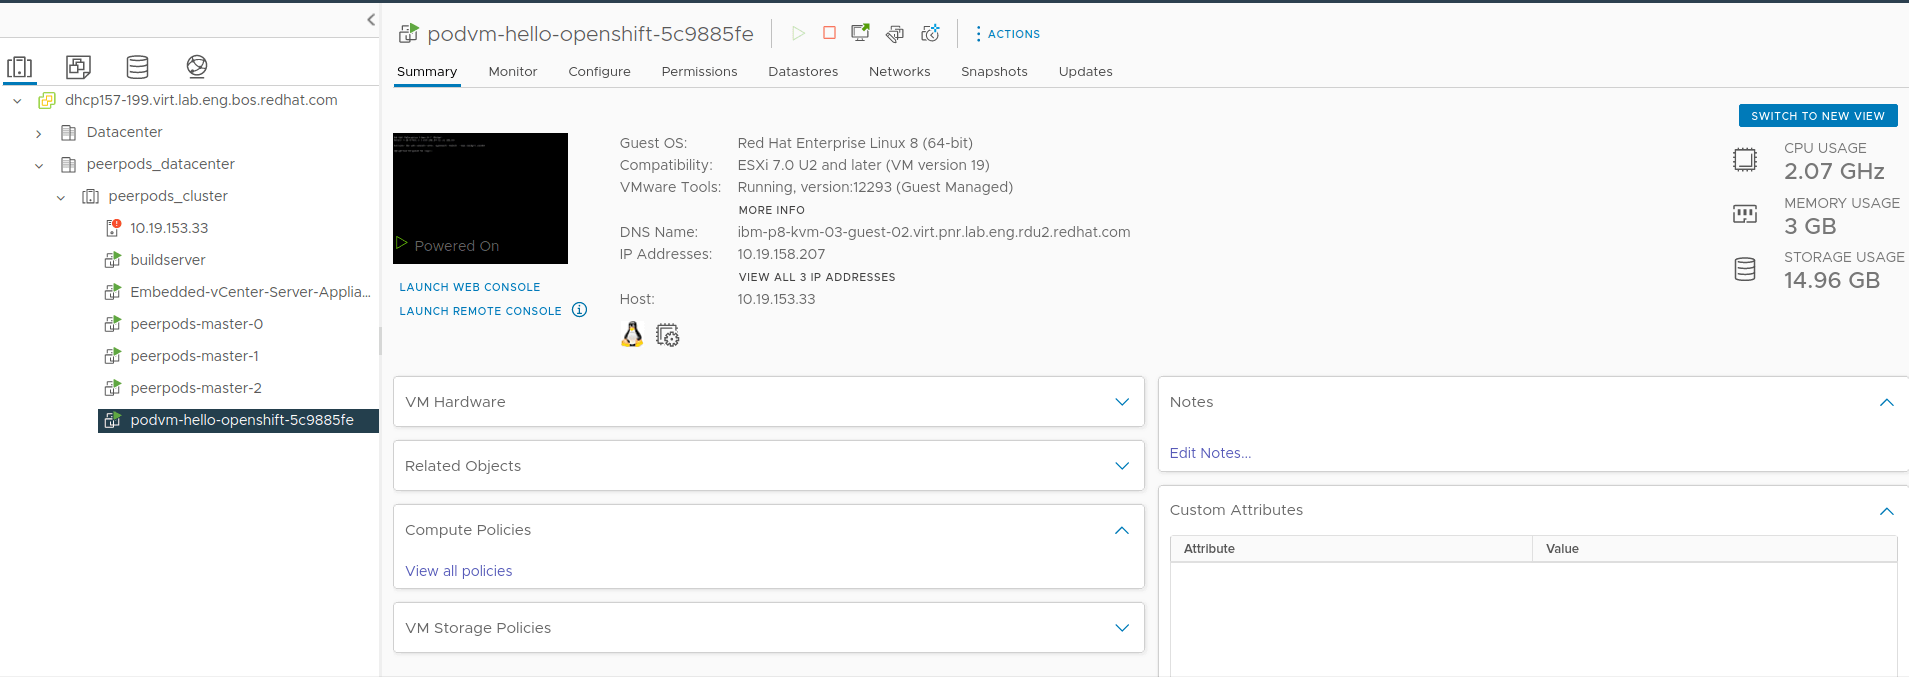Image resolution: width=1909 pixels, height=677 pixels.
Task: Expand the Related Objects panel
Action: 1121,466
